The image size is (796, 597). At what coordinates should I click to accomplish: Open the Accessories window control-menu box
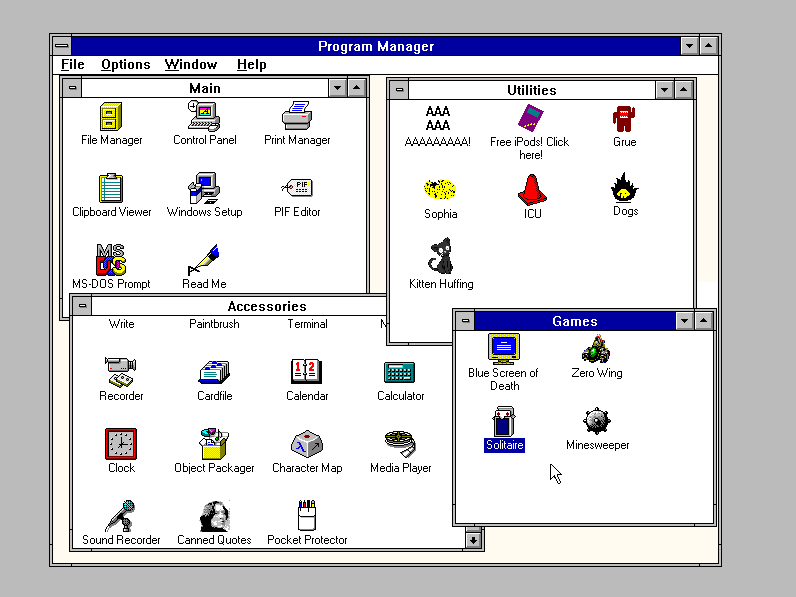pyautogui.click(x=82, y=306)
